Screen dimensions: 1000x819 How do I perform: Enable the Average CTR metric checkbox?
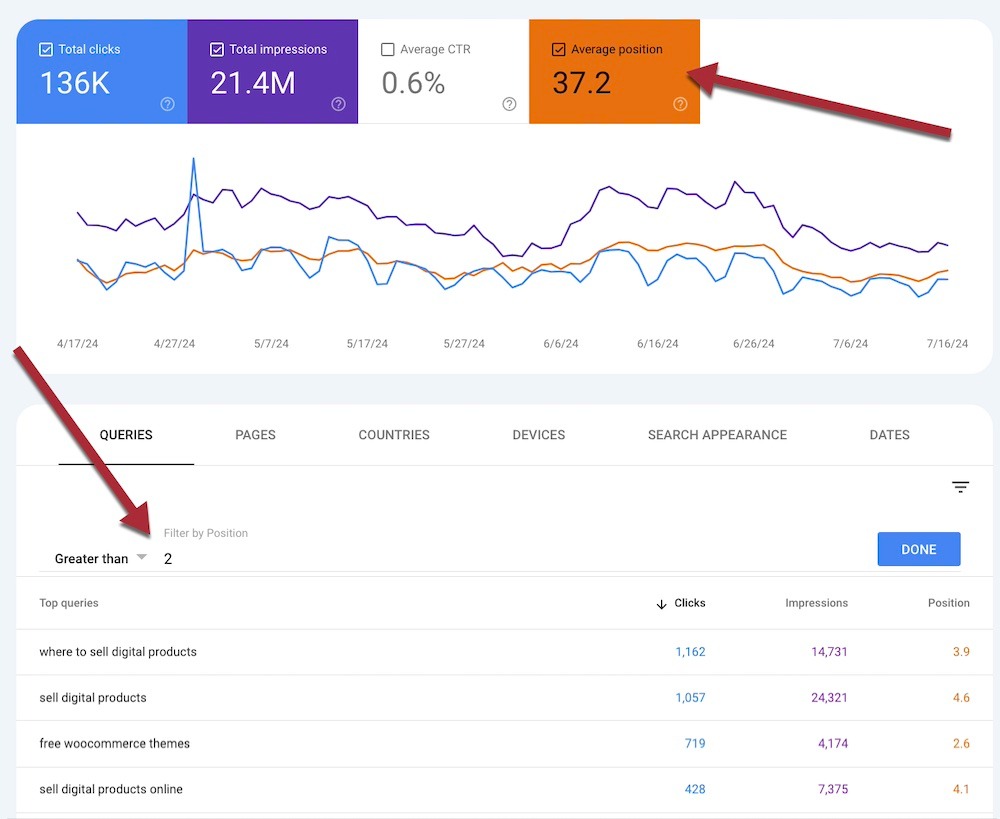[388, 48]
